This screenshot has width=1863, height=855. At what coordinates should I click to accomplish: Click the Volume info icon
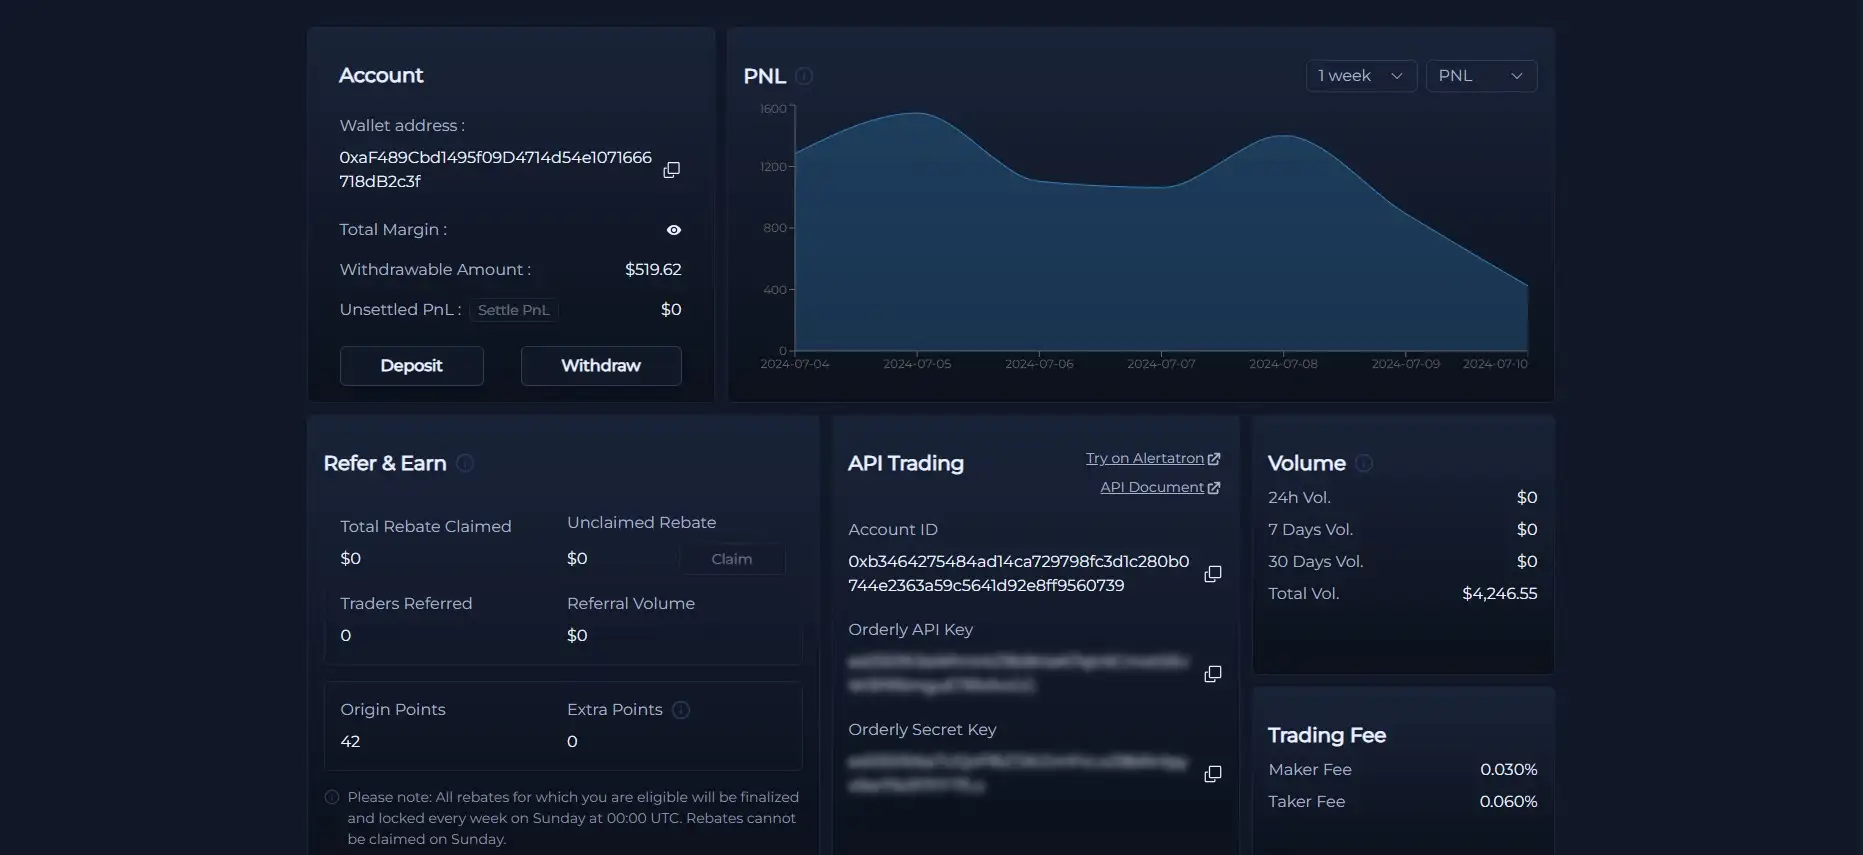(1364, 463)
